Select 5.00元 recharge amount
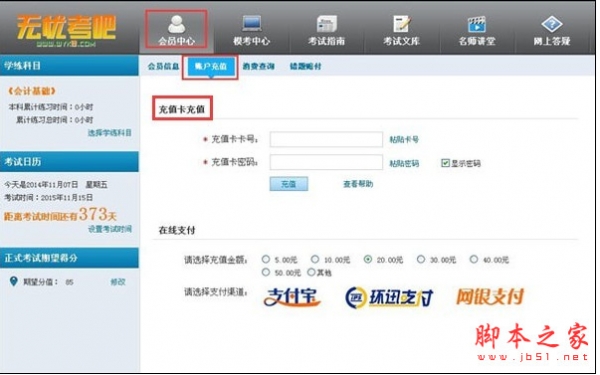Image resolution: width=600 pixels, height=375 pixels. coord(266,259)
